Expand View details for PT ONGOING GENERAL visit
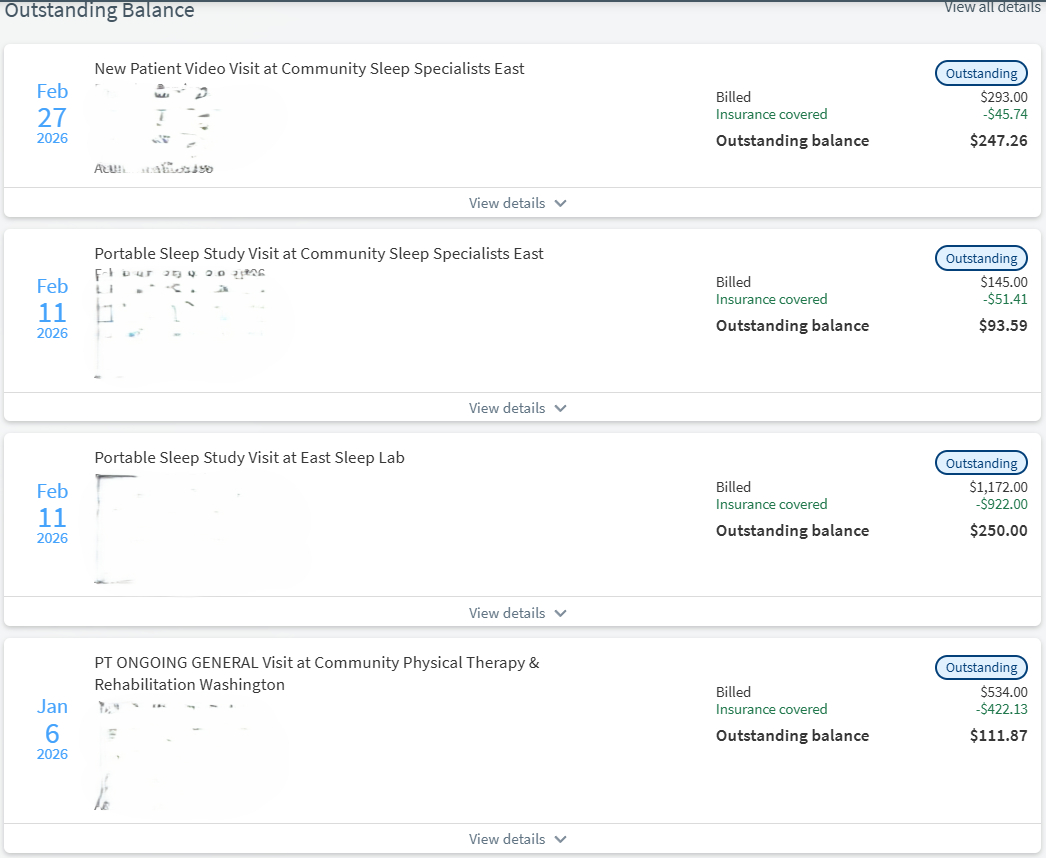The height and width of the screenshot is (858, 1046). click(517, 839)
